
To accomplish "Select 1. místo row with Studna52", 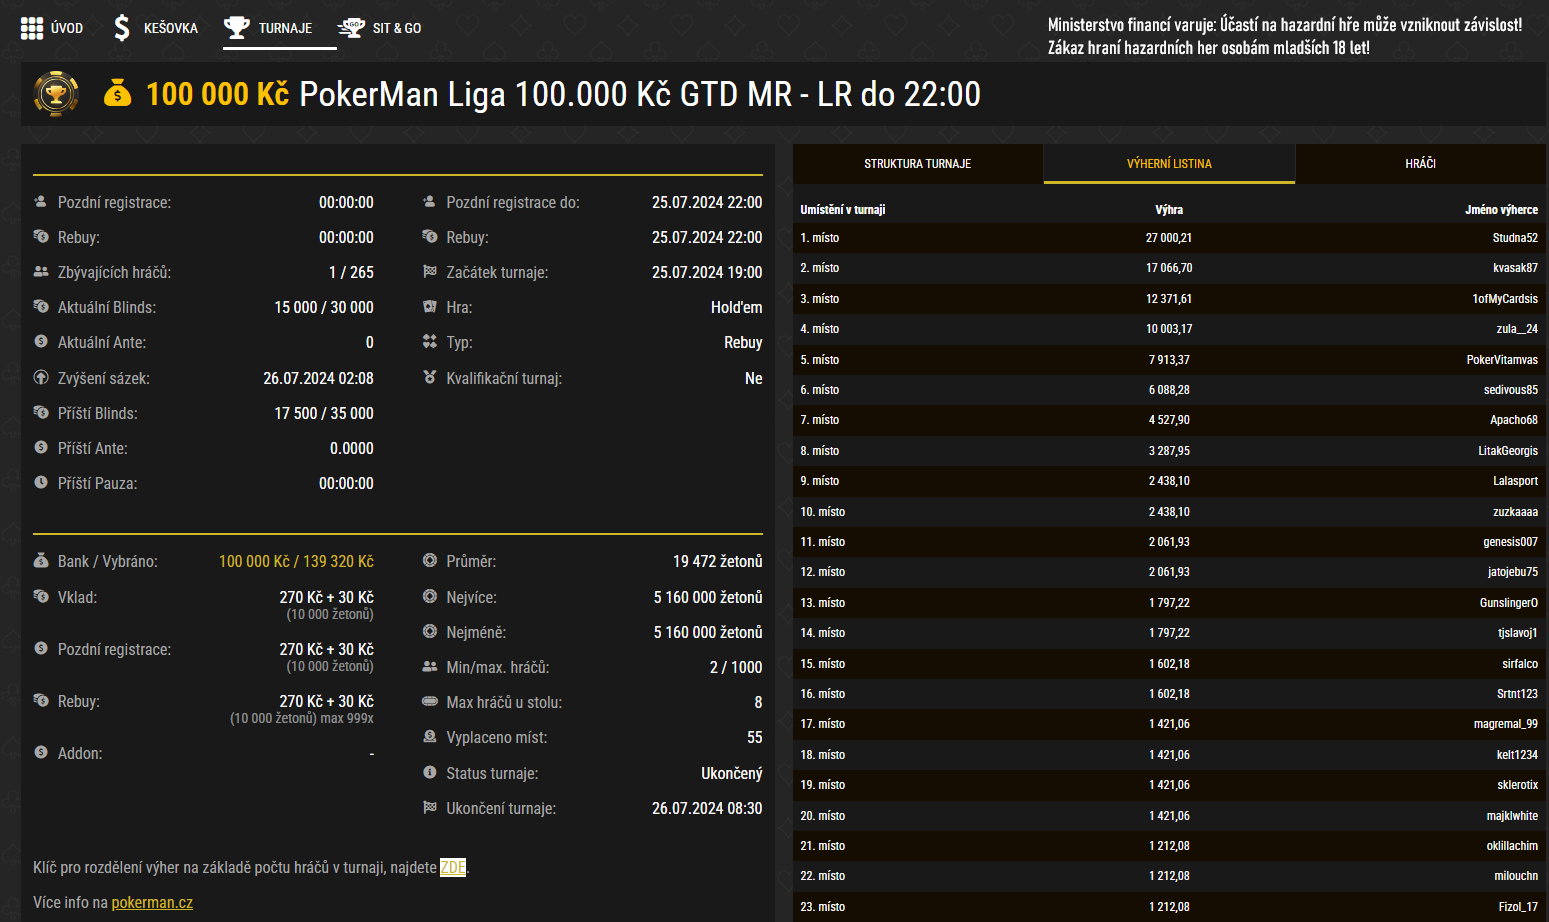I will point(1169,238).
